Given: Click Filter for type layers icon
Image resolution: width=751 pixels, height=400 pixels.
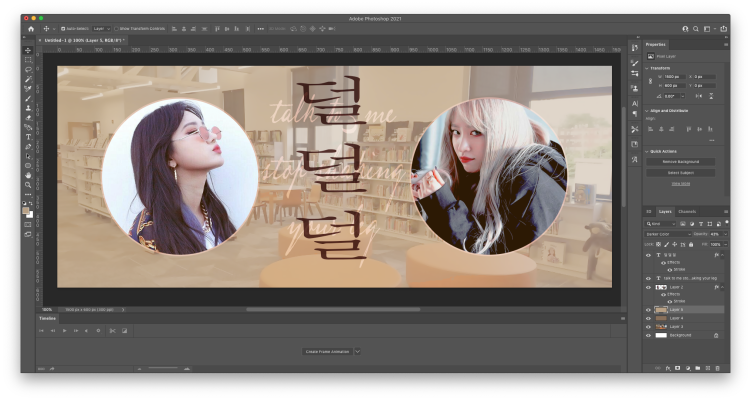Looking at the screenshot, I should (x=701, y=224).
